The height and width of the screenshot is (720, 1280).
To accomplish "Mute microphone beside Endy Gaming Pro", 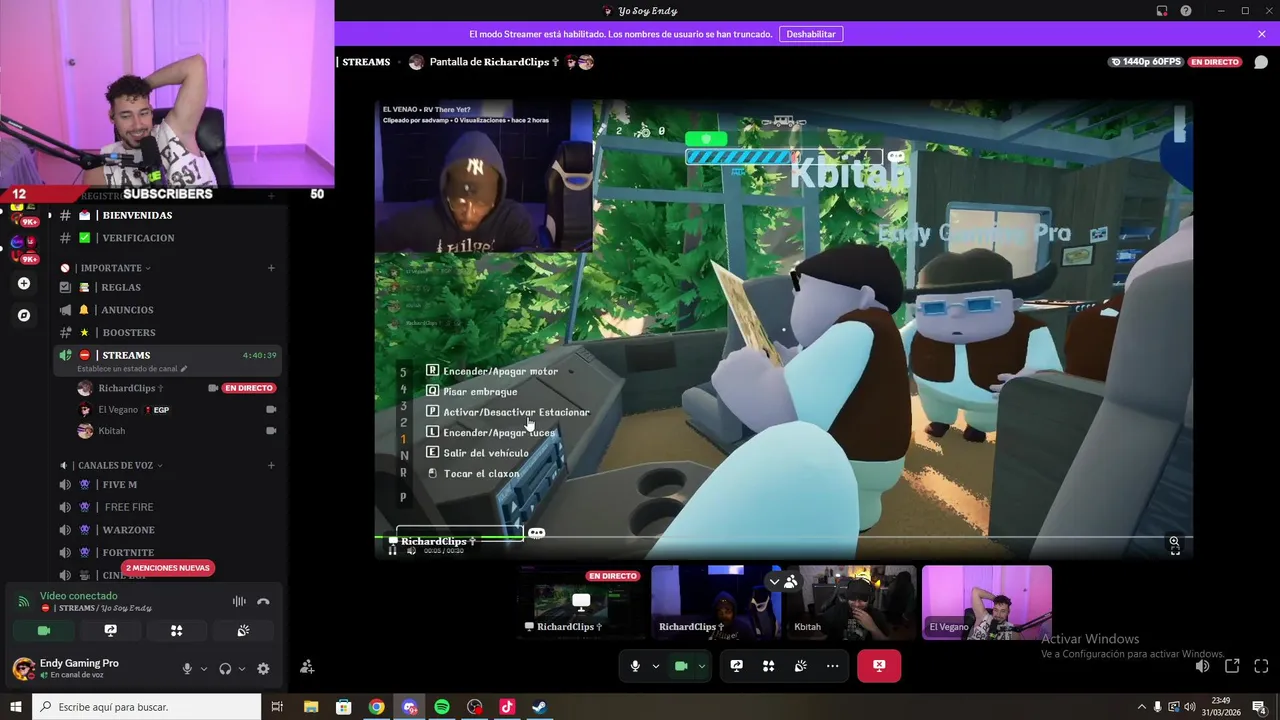I will 187,669.
